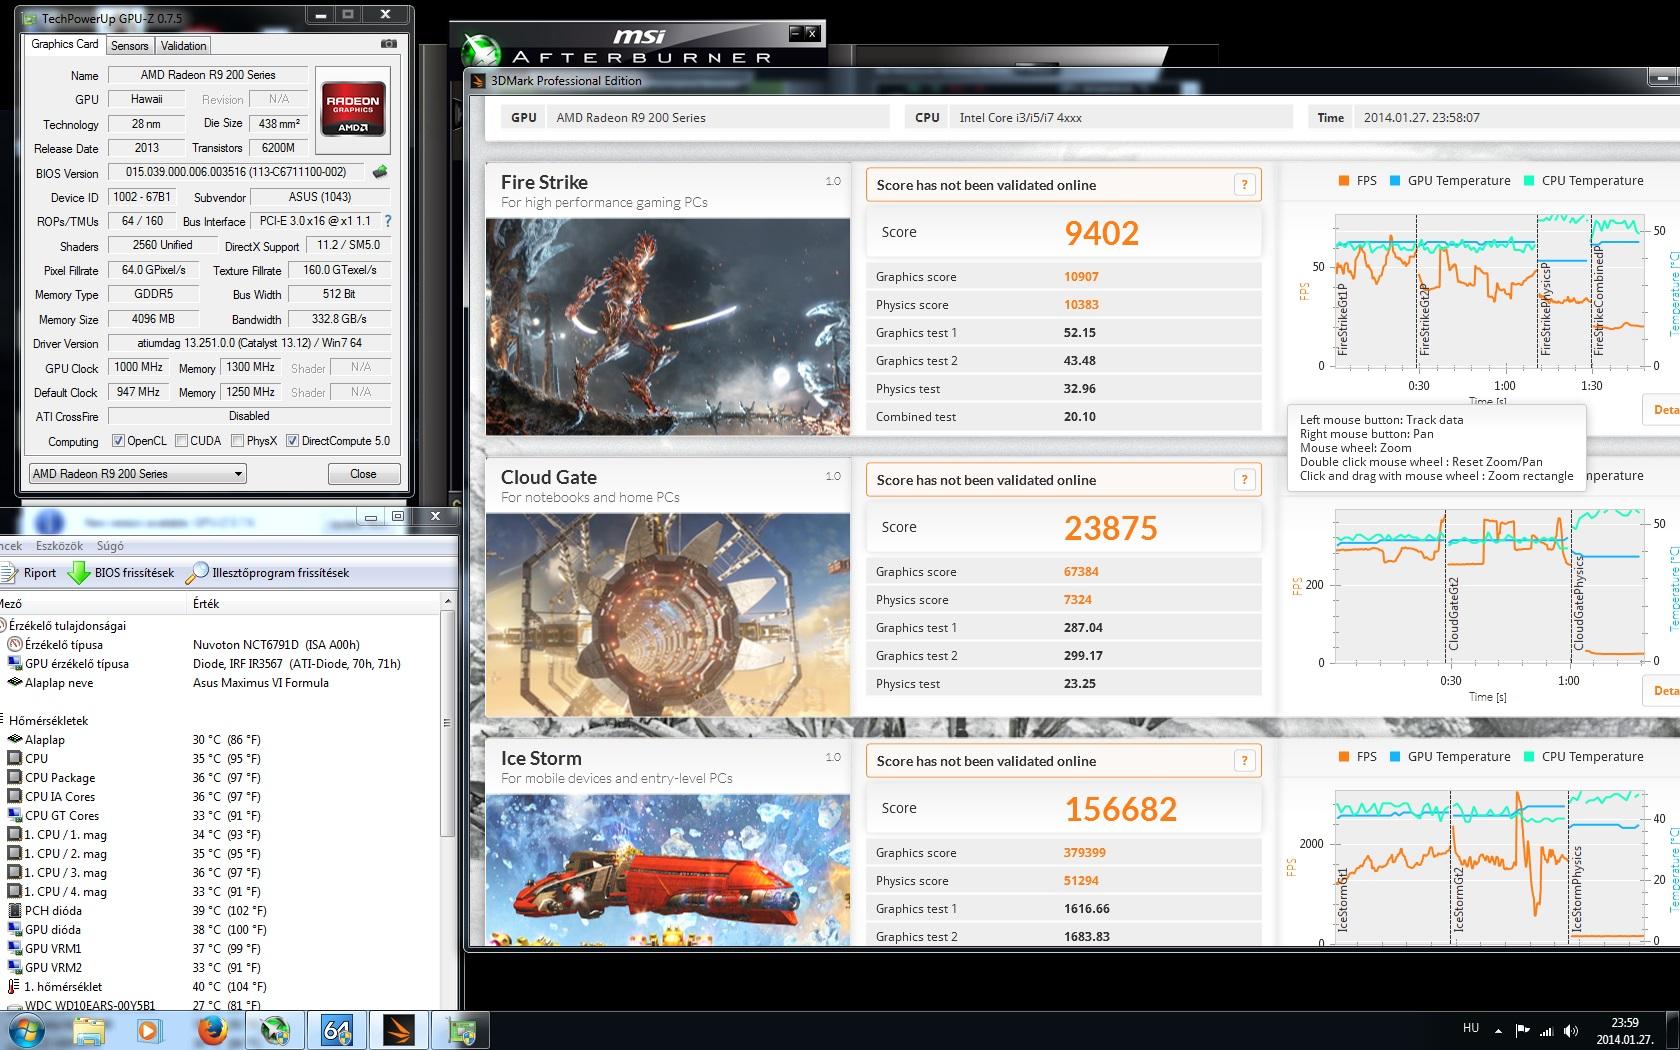Image resolution: width=1680 pixels, height=1050 pixels.
Task: Toggle the DirectCompute 5.0 checkbox
Action: coord(292,441)
